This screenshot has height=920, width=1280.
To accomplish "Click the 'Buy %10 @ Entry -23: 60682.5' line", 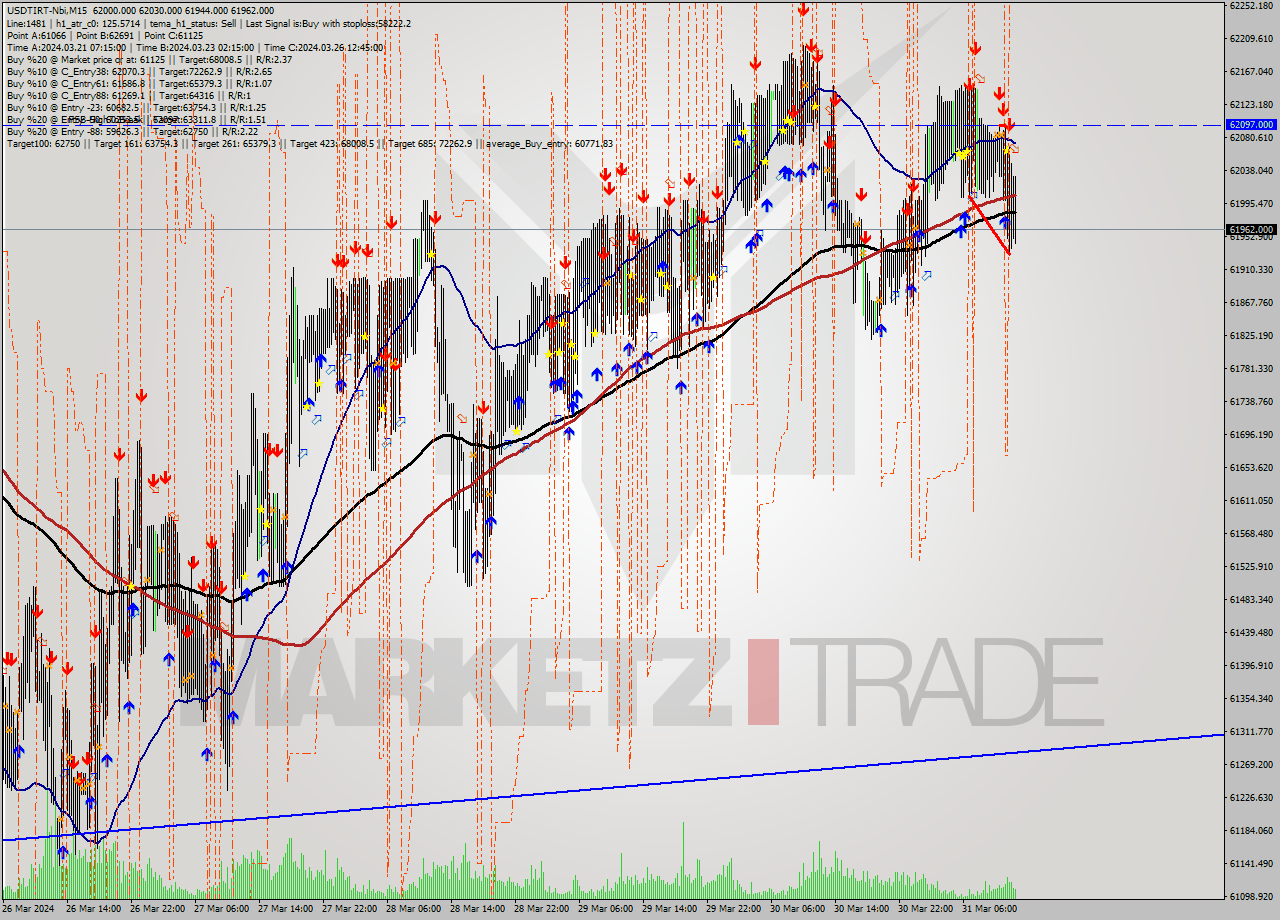I will 136,108.
